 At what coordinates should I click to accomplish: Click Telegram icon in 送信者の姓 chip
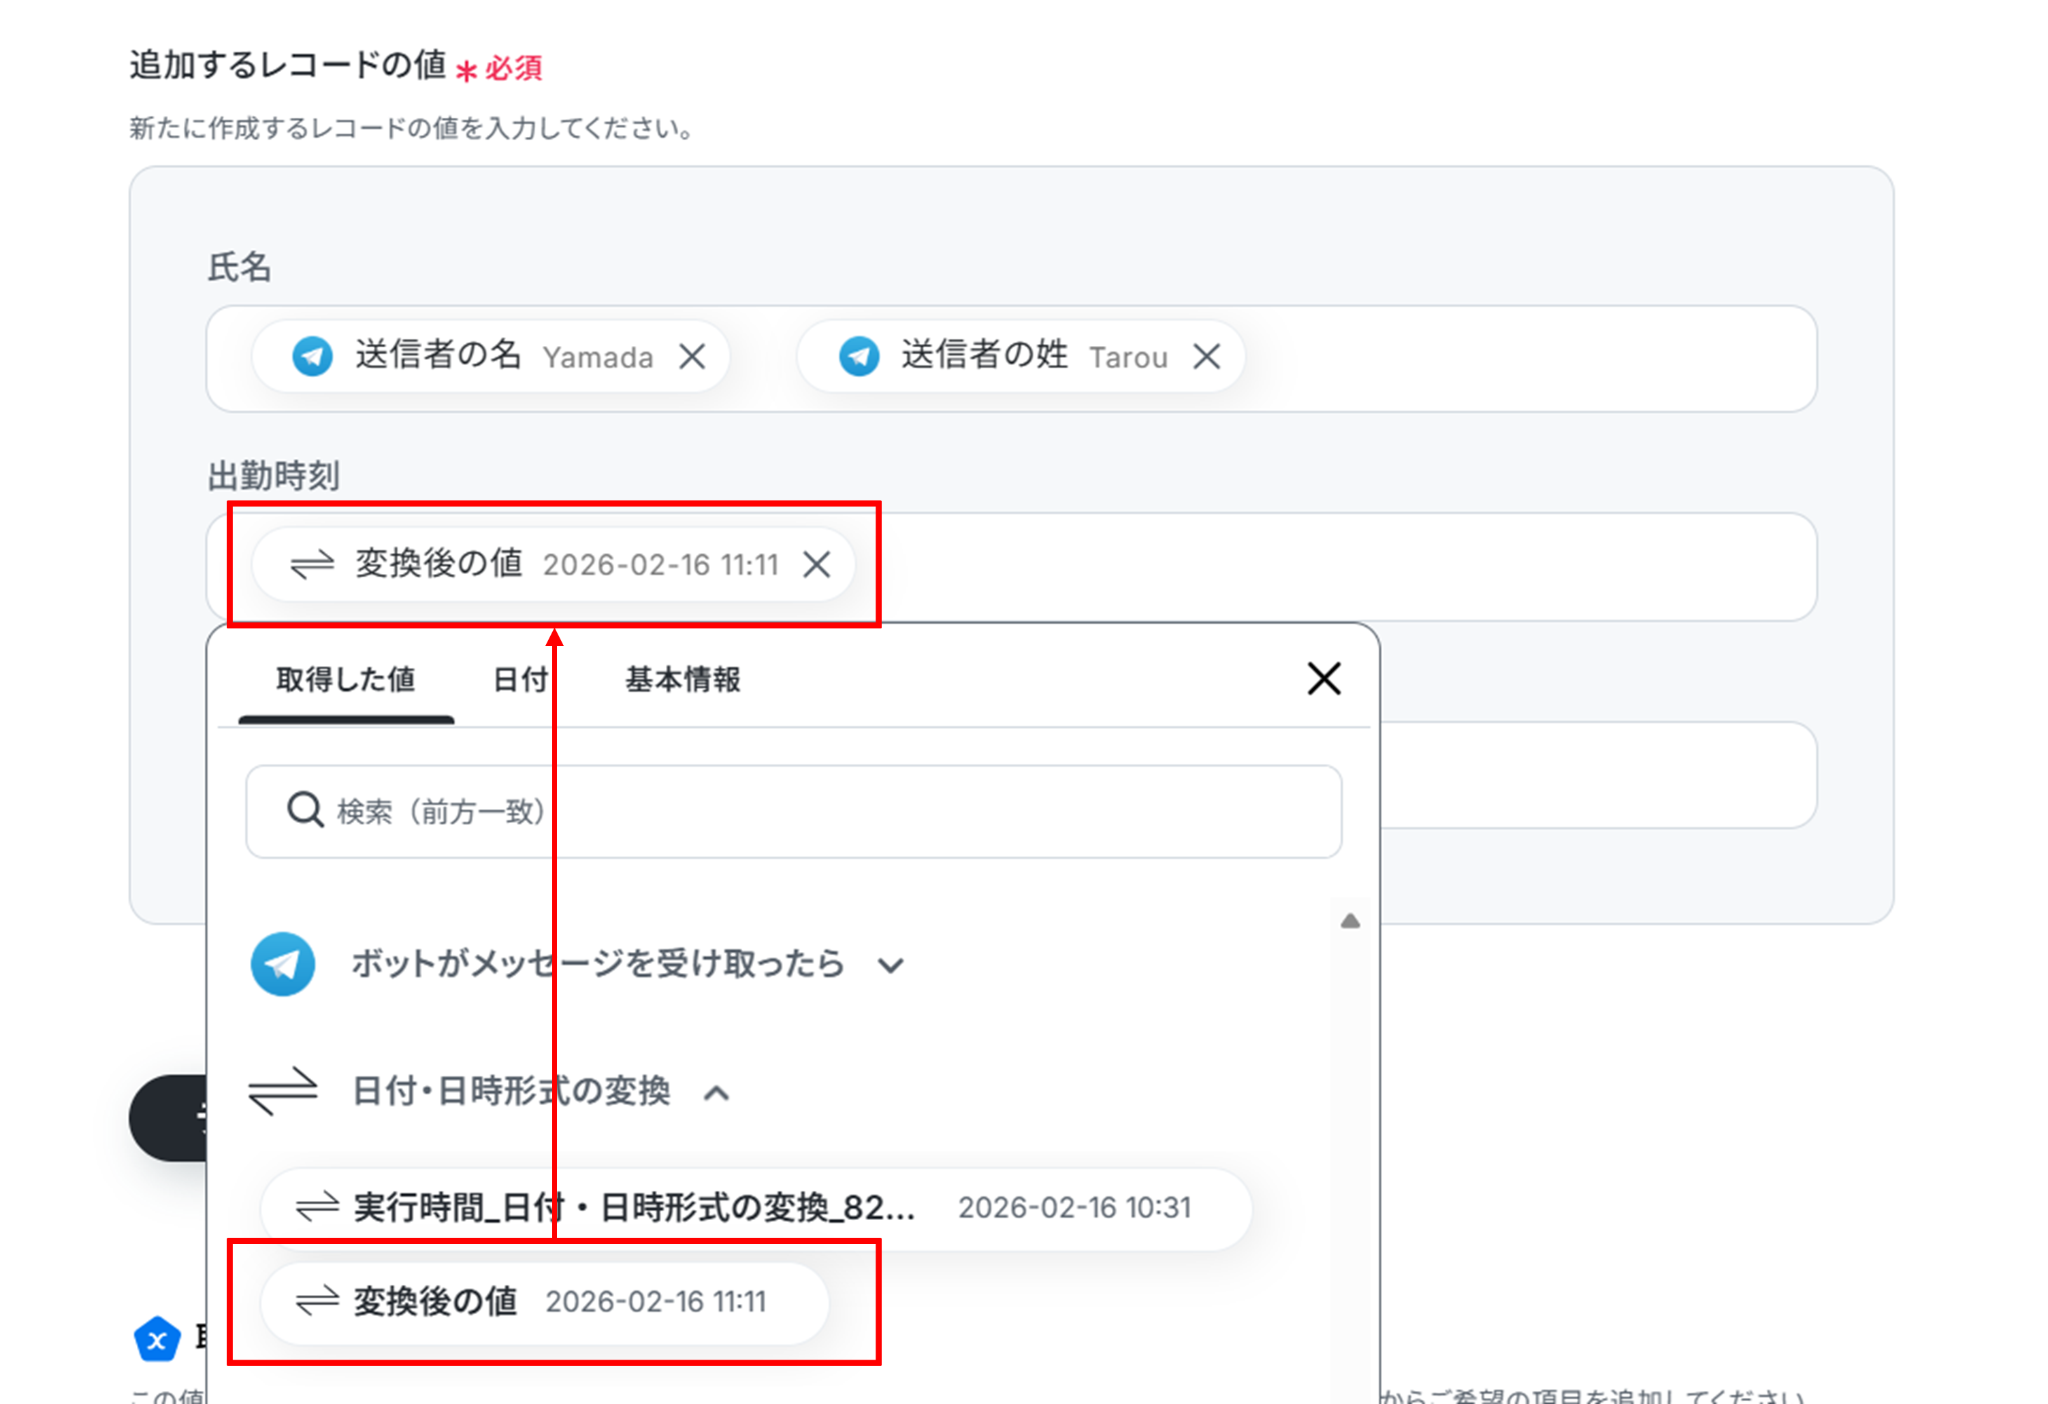(x=858, y=357)
